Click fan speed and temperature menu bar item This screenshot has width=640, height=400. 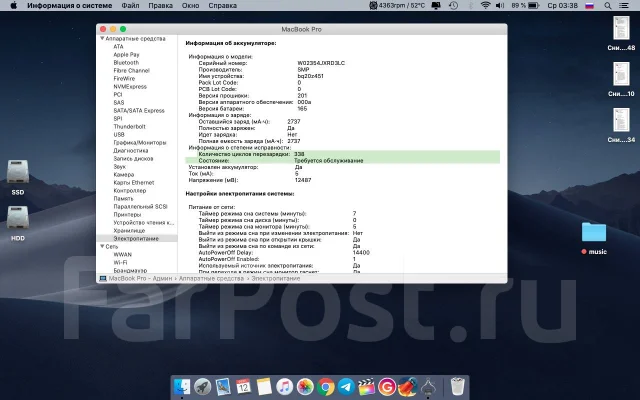pyautogui.click(x=397, y=5)
